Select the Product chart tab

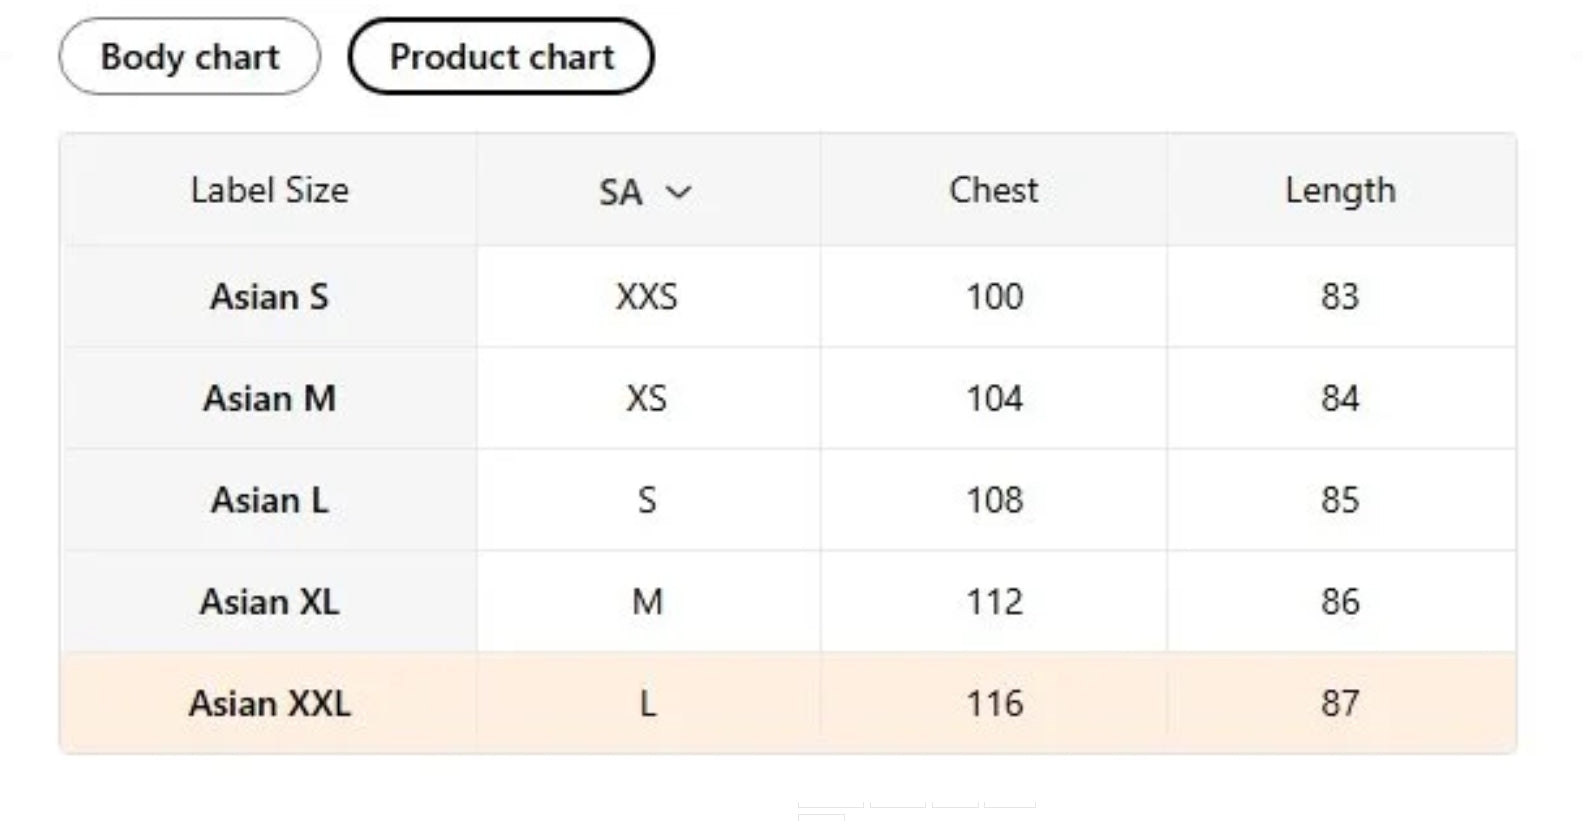pyautogui.click(x=501, y=57)
